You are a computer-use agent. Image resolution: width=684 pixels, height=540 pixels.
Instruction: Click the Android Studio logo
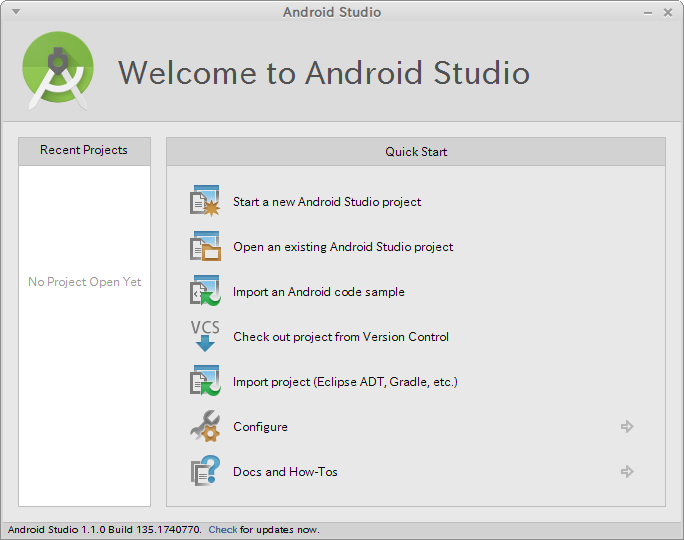pos(58,71)
